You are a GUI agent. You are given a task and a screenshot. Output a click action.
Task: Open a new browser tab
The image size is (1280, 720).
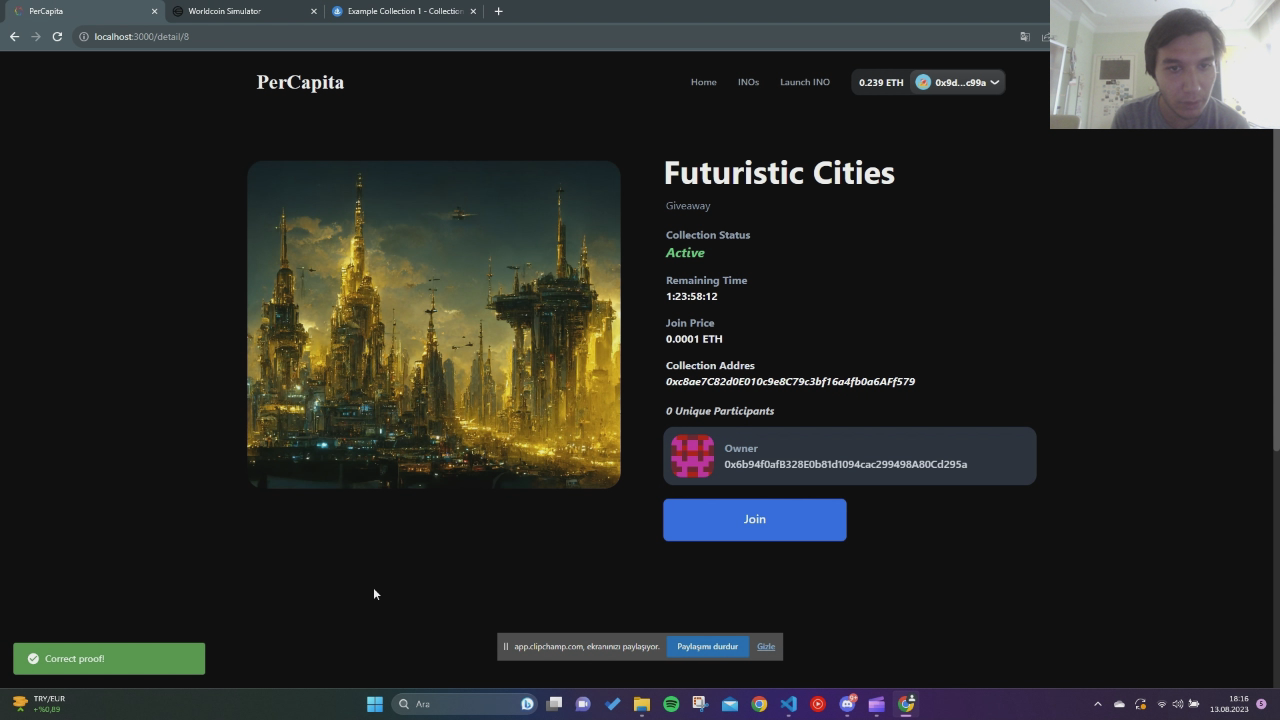tap(498, 11)
